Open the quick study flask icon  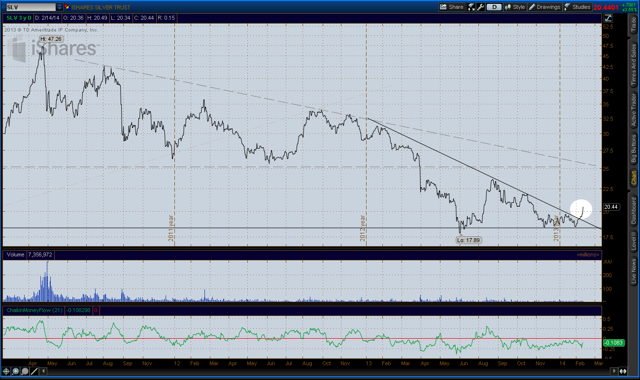pos(471,7)
